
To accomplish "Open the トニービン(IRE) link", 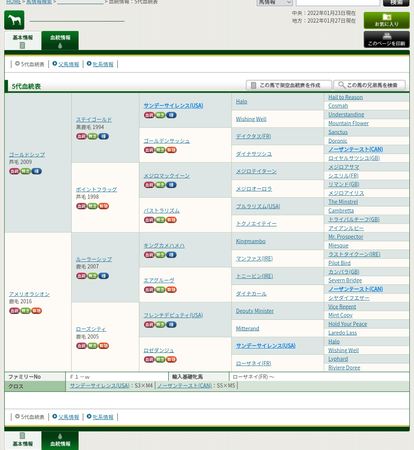I will coord(254,276).
